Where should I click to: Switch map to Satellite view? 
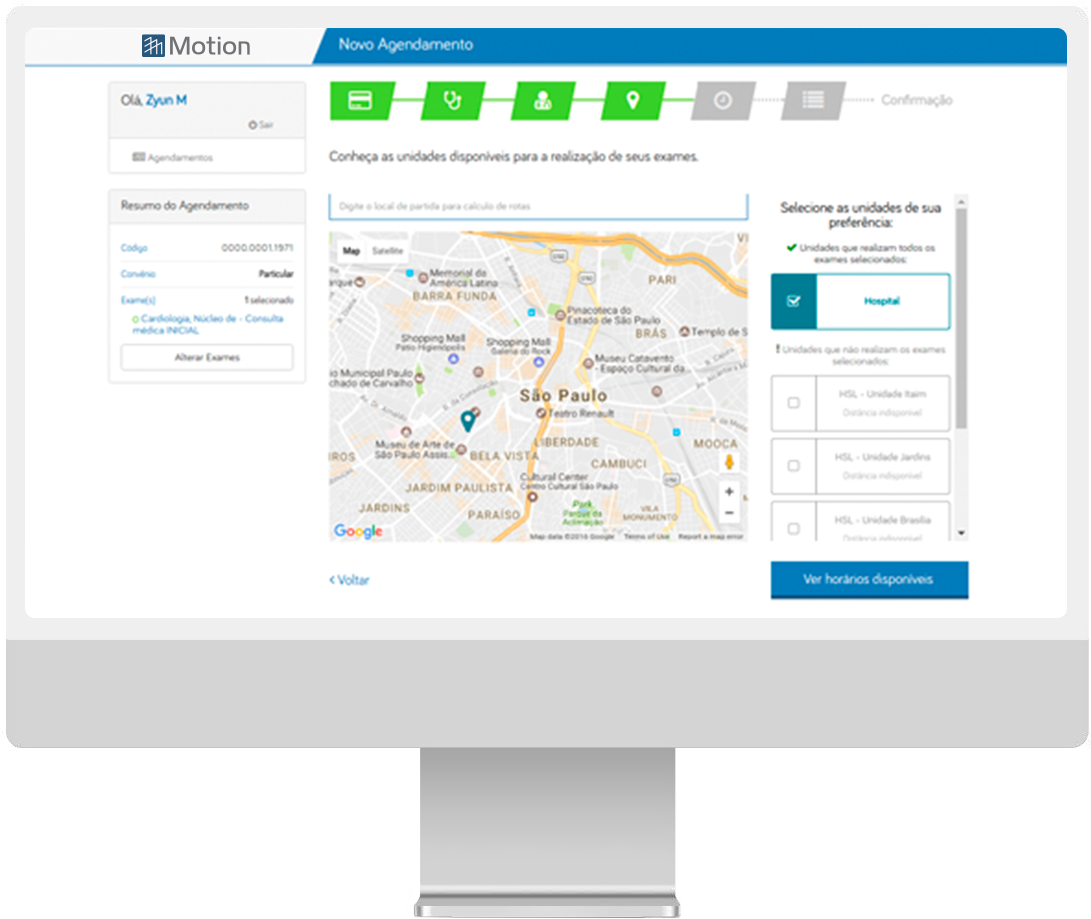388,251
